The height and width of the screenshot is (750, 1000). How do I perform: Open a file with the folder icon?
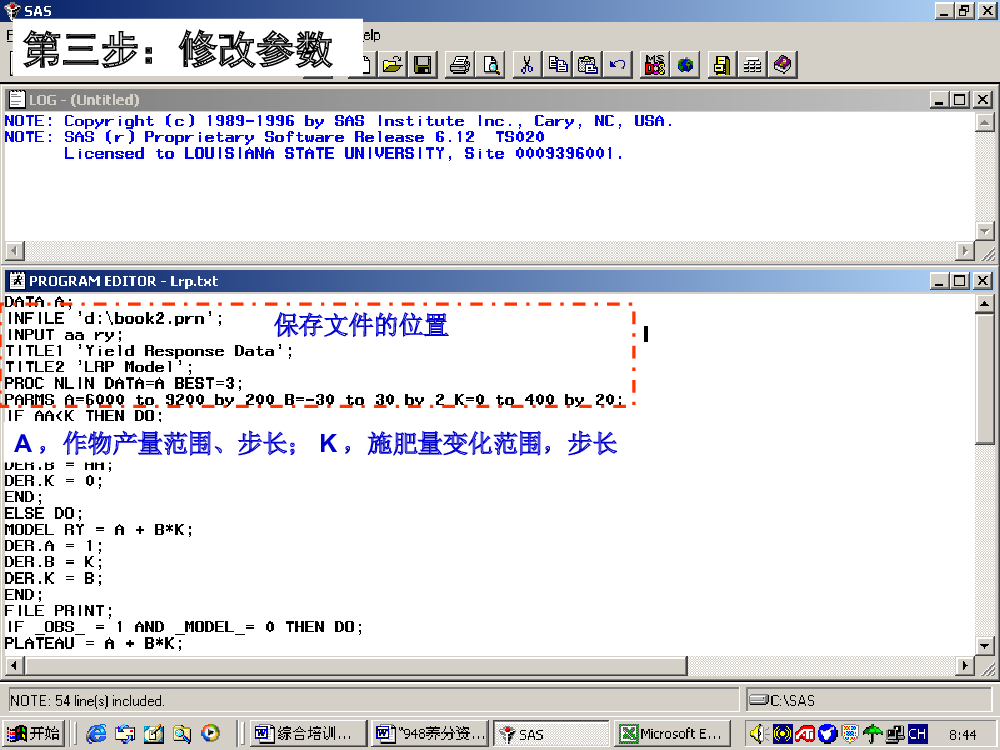point(392,65)
